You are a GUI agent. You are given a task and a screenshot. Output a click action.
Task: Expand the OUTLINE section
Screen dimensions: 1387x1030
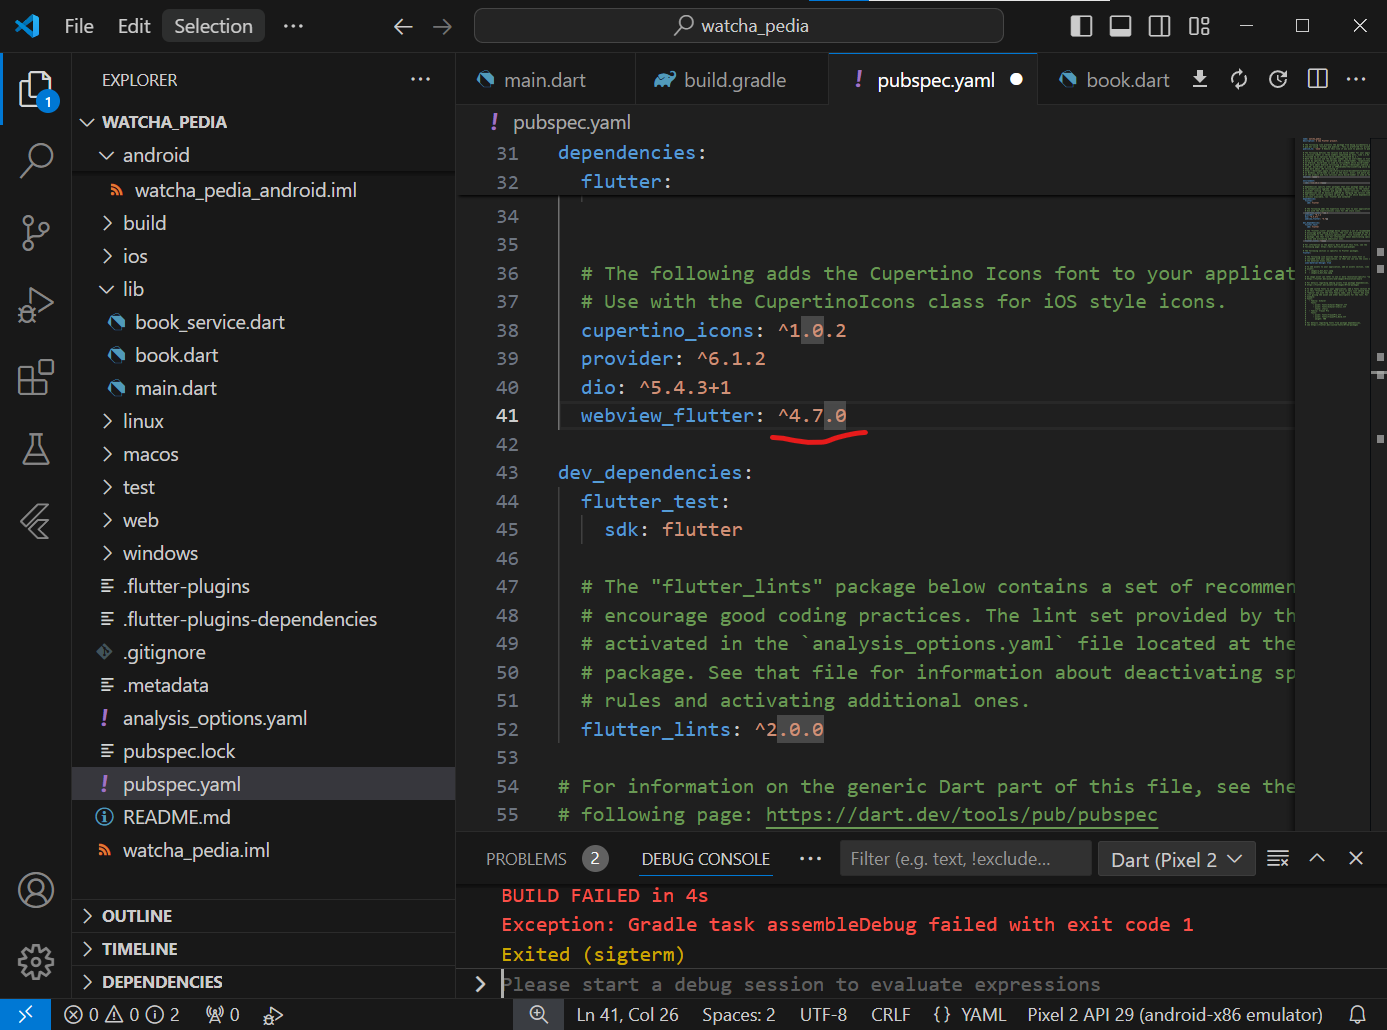[x=264, y=916]
